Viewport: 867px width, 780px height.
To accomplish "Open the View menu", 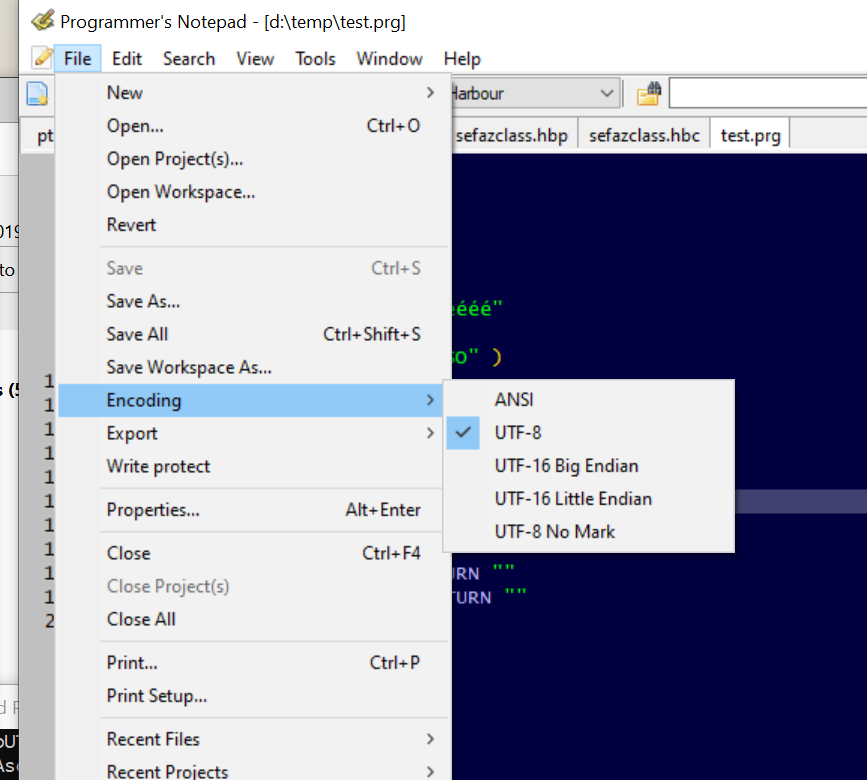I will (x=255, y=59).
